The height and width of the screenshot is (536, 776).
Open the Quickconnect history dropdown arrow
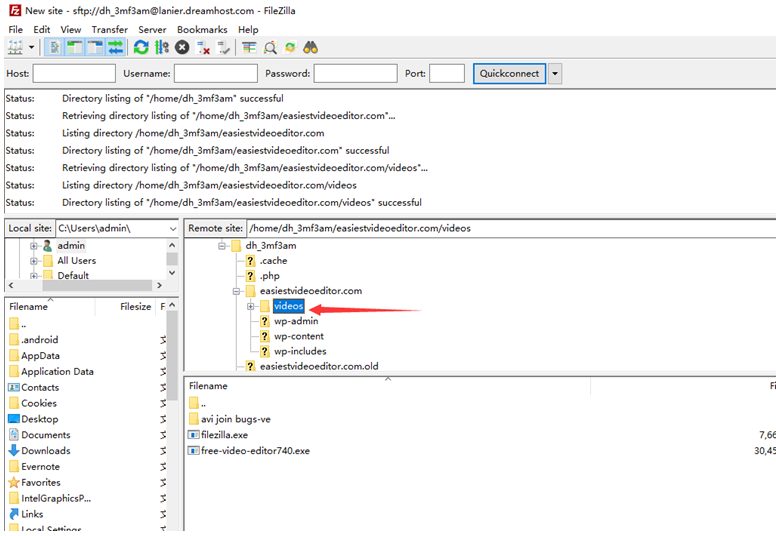point(555,73)
